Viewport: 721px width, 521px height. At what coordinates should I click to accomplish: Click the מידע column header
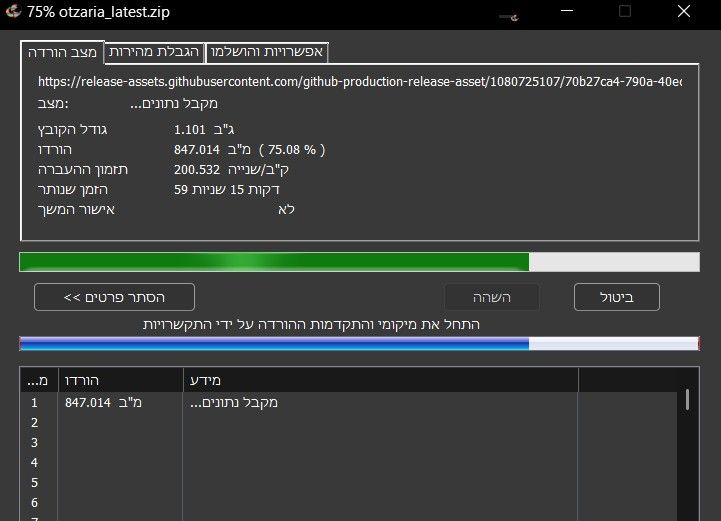pyautogui.click(x=381, y=380)
